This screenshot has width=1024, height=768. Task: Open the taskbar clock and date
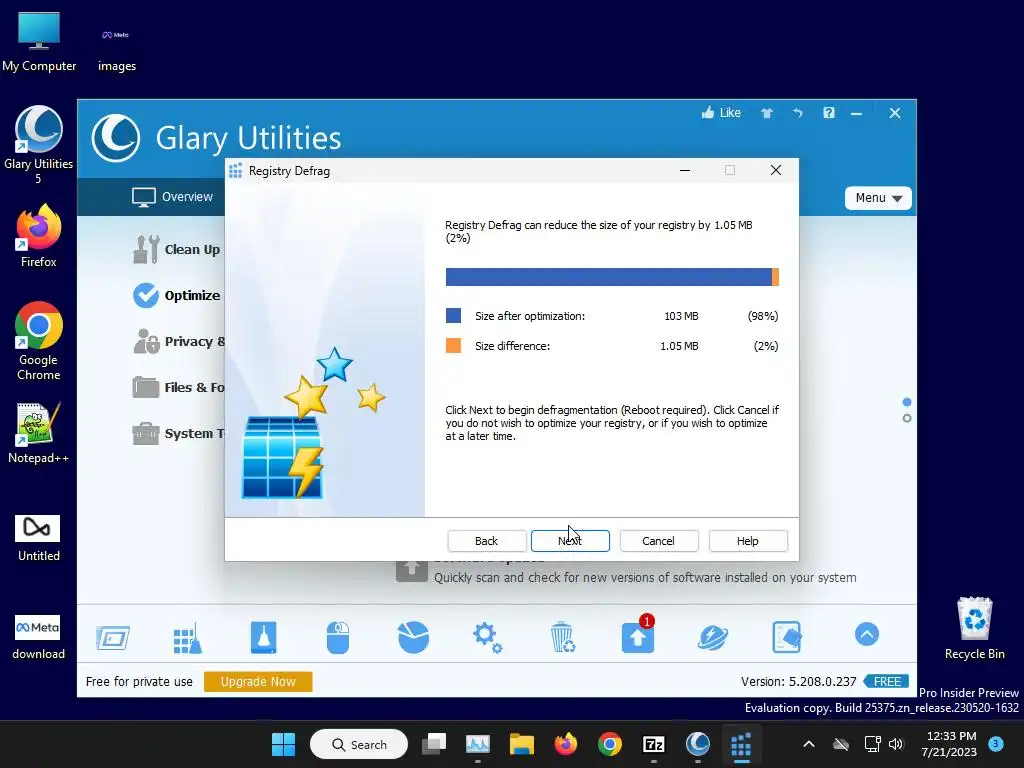(950, 744)
